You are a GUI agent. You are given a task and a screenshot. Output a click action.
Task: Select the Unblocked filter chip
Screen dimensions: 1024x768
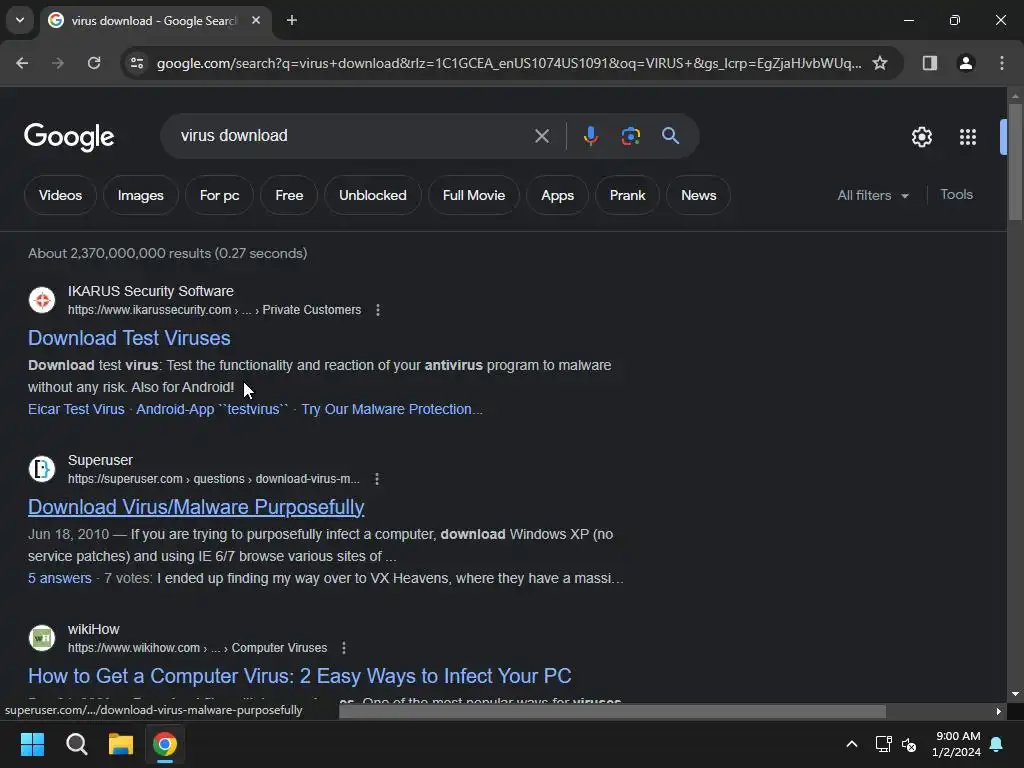point(372,195)
